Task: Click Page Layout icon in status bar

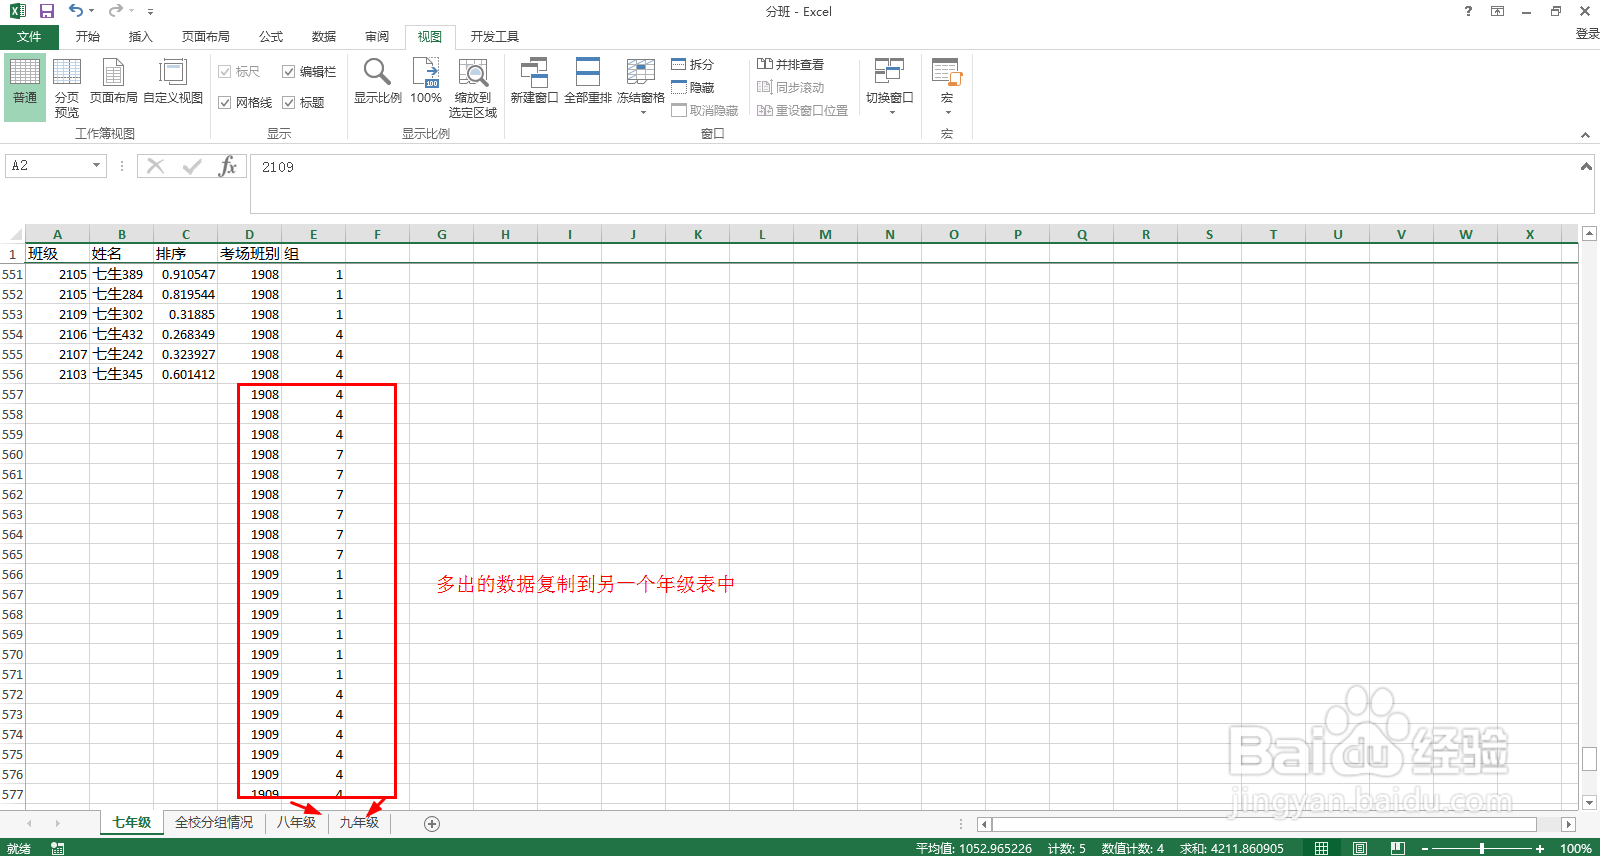Action: (x=1360, y=848)
